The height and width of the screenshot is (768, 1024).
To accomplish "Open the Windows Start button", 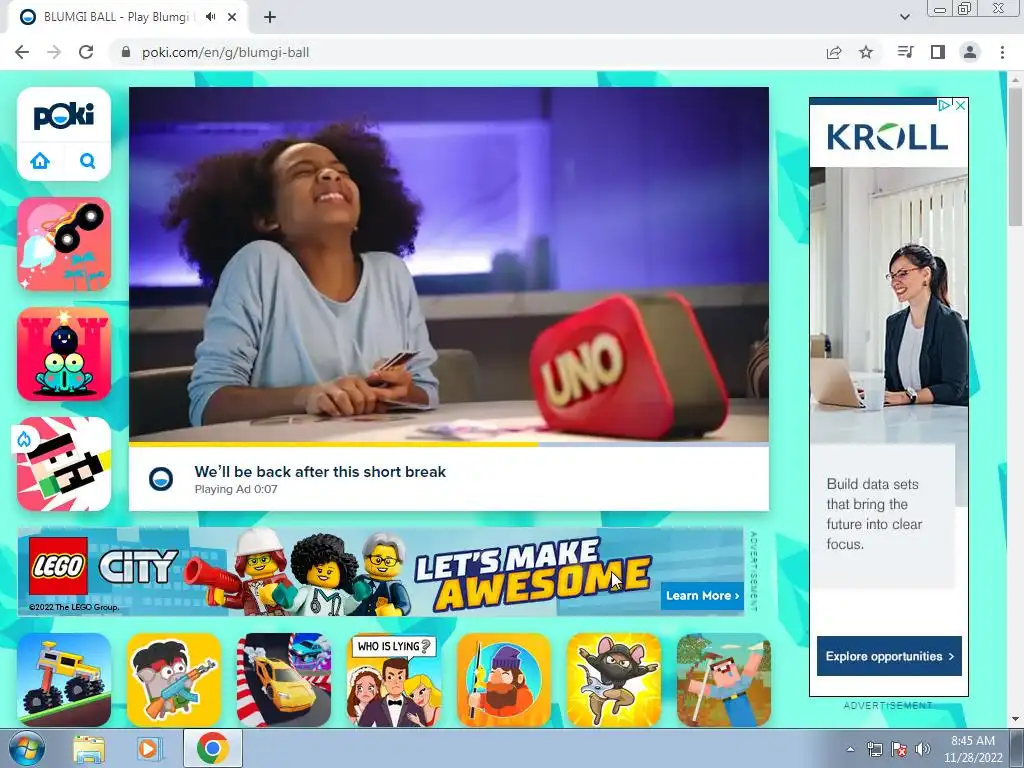I will tap(27, 748).
